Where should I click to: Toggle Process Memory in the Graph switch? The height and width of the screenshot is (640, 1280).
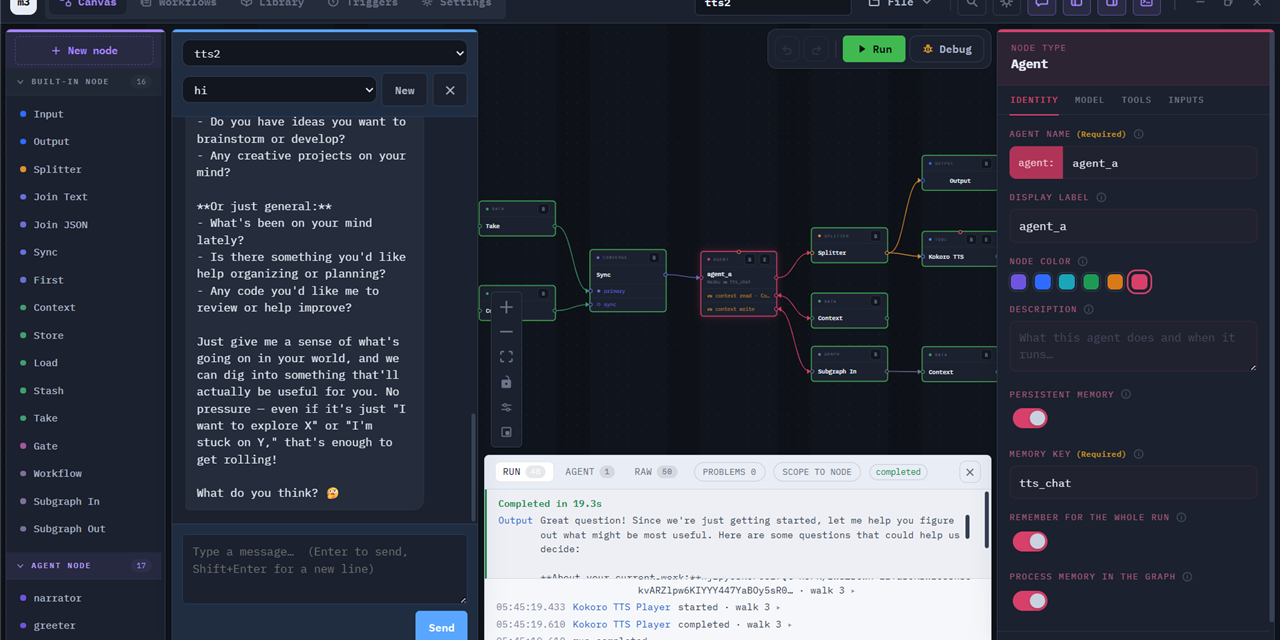[x=1030, y=600]
